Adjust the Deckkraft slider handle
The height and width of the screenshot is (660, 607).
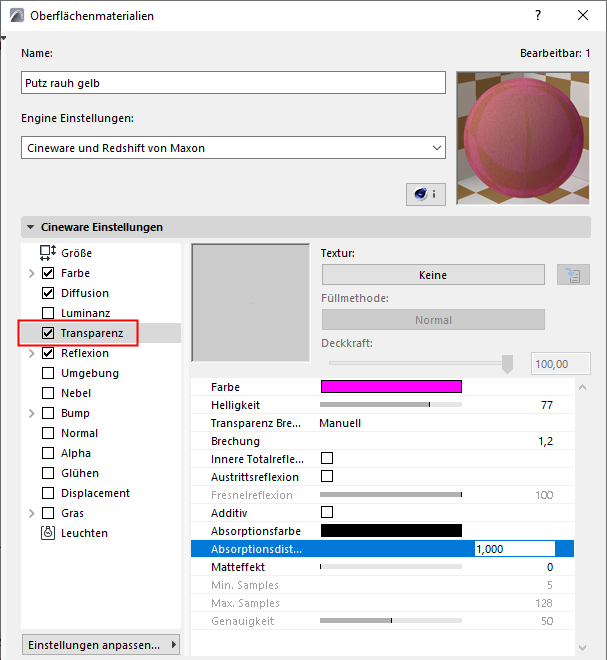(507, 363)
